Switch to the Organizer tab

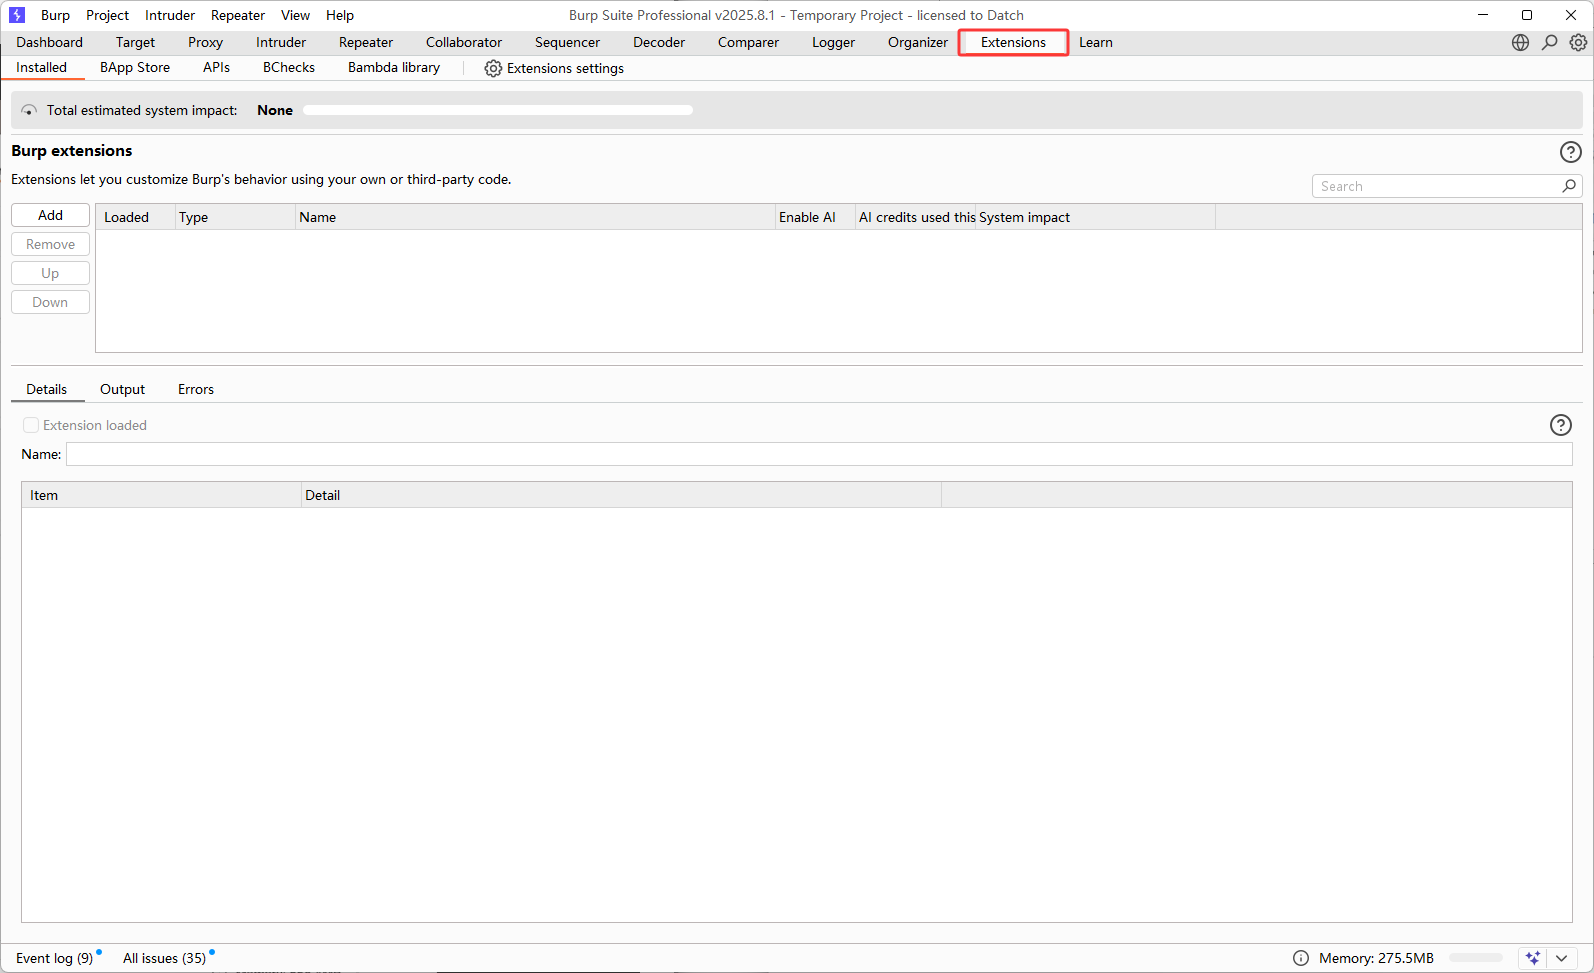pyautogui.click(x=917, y=42)
